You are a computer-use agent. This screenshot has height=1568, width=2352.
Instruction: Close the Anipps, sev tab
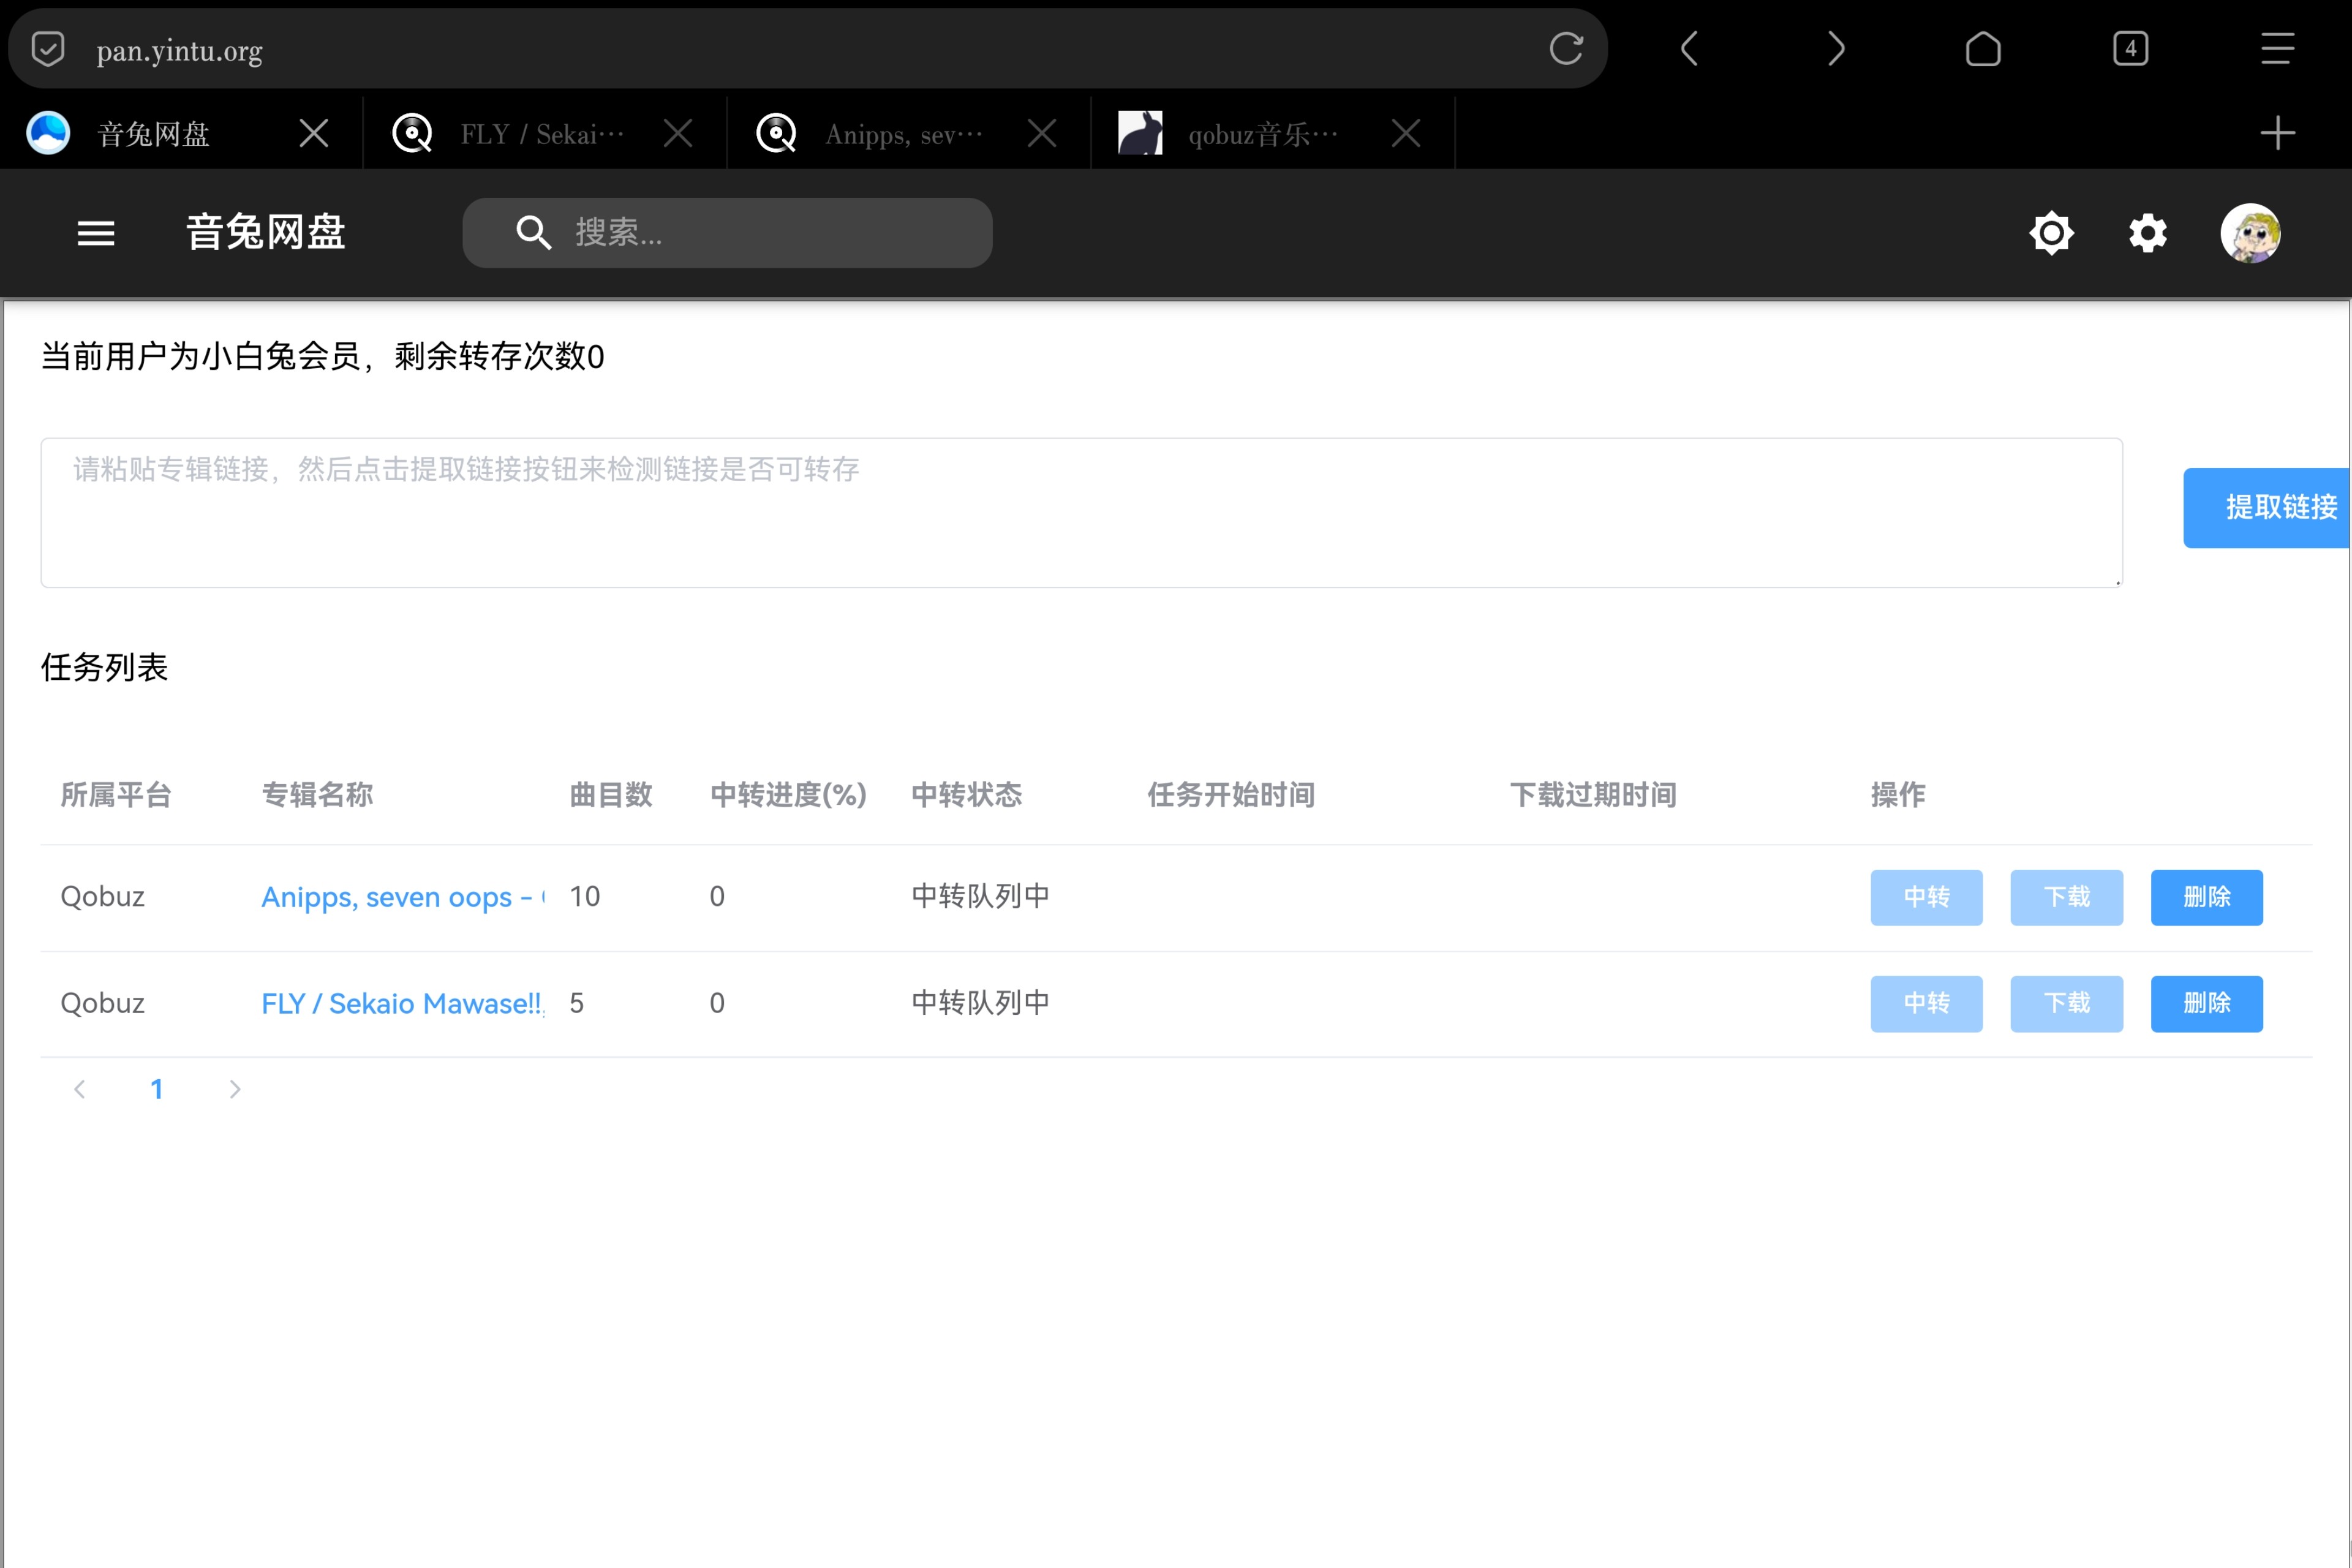click(1042, 133)
